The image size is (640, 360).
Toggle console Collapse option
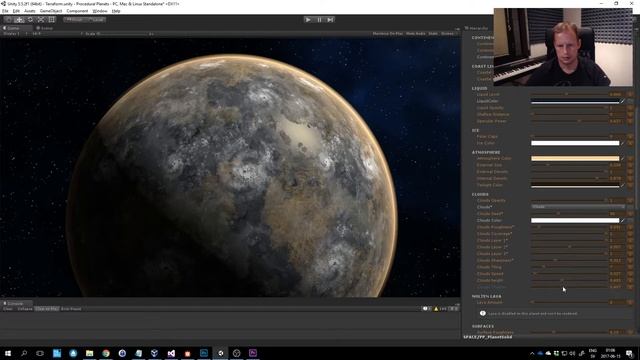click(24, 309)
